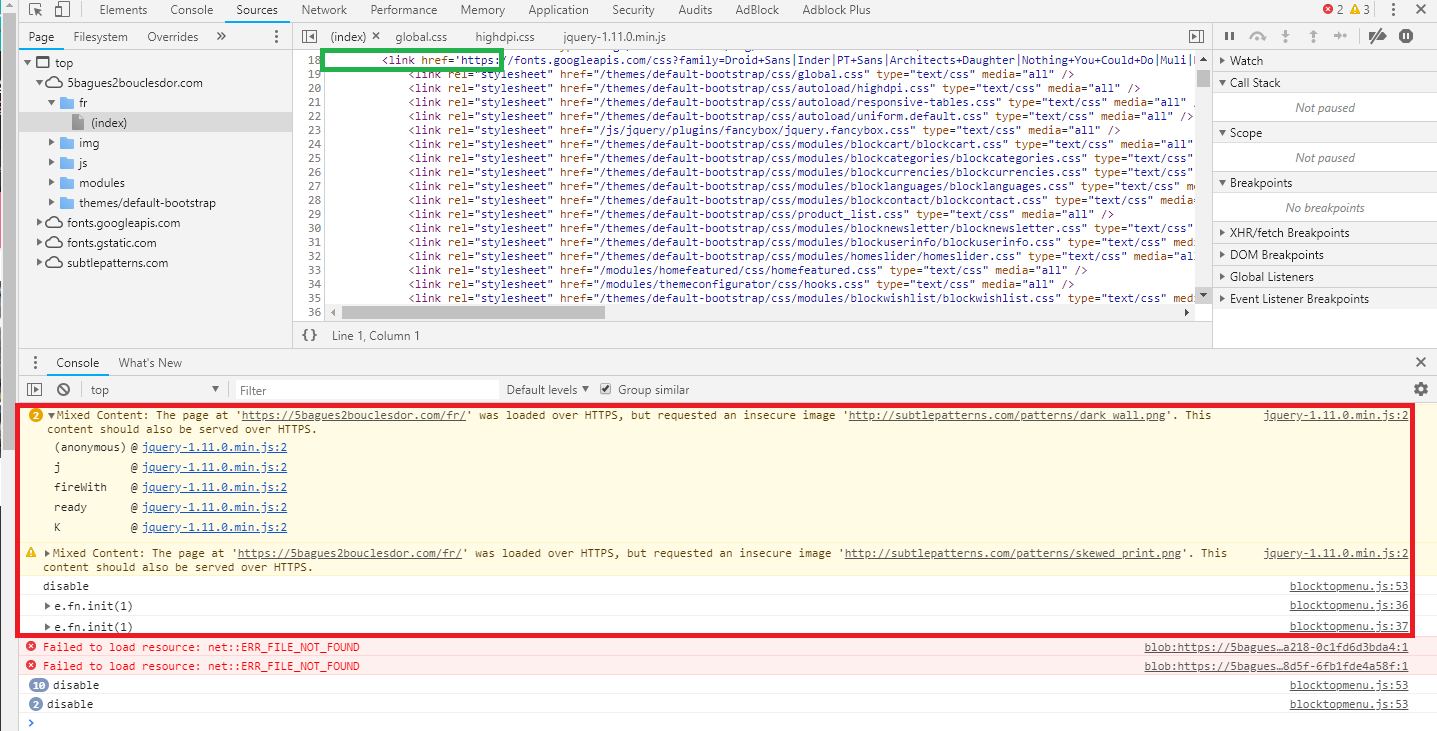Expand subtlepatterns.com domain
This screenshot has width=1437, height=731.
pyautogui.click(x=40, y=263)
